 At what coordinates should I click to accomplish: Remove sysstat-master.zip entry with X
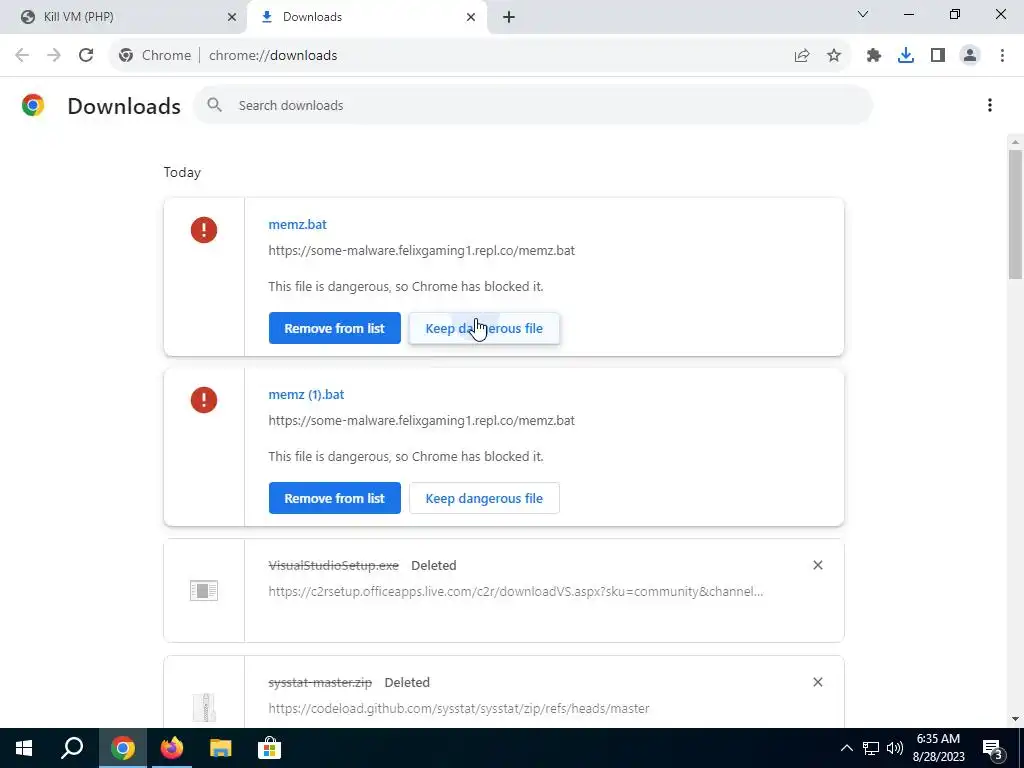[818, 682]
